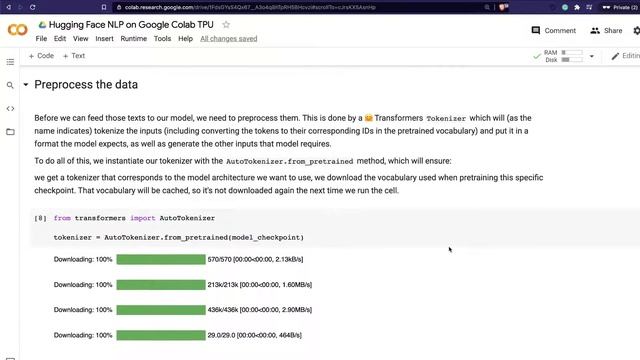
Task: Click the Colab CO logo
Action: tap(18, 30)
